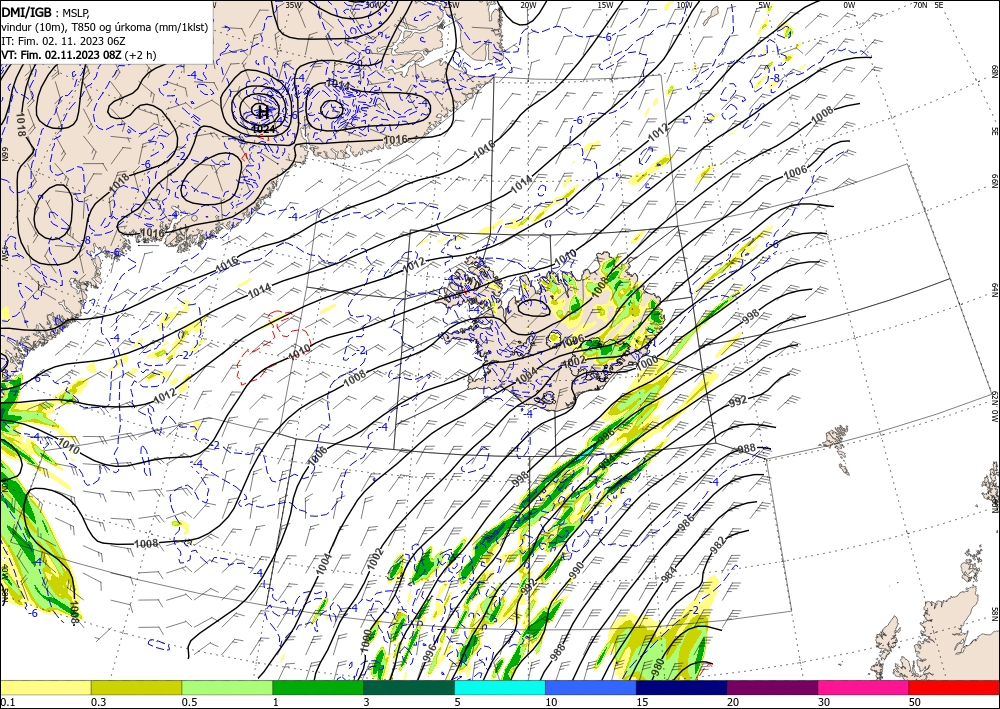Click the red dashed contour southwest of Iceland
Image resolution: width=1000 pixels, height=709 pixels.
coord(273,347)
